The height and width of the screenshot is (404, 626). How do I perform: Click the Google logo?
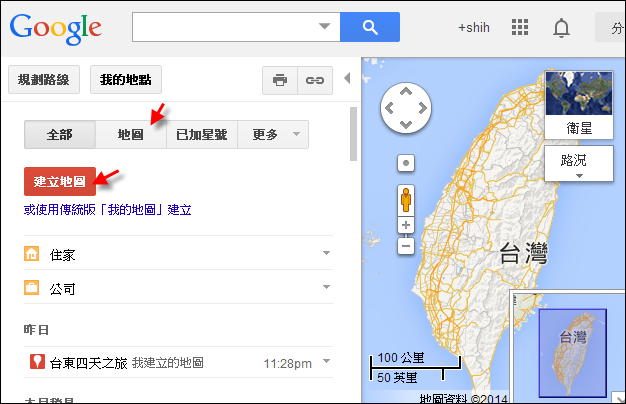click(55, 28)
